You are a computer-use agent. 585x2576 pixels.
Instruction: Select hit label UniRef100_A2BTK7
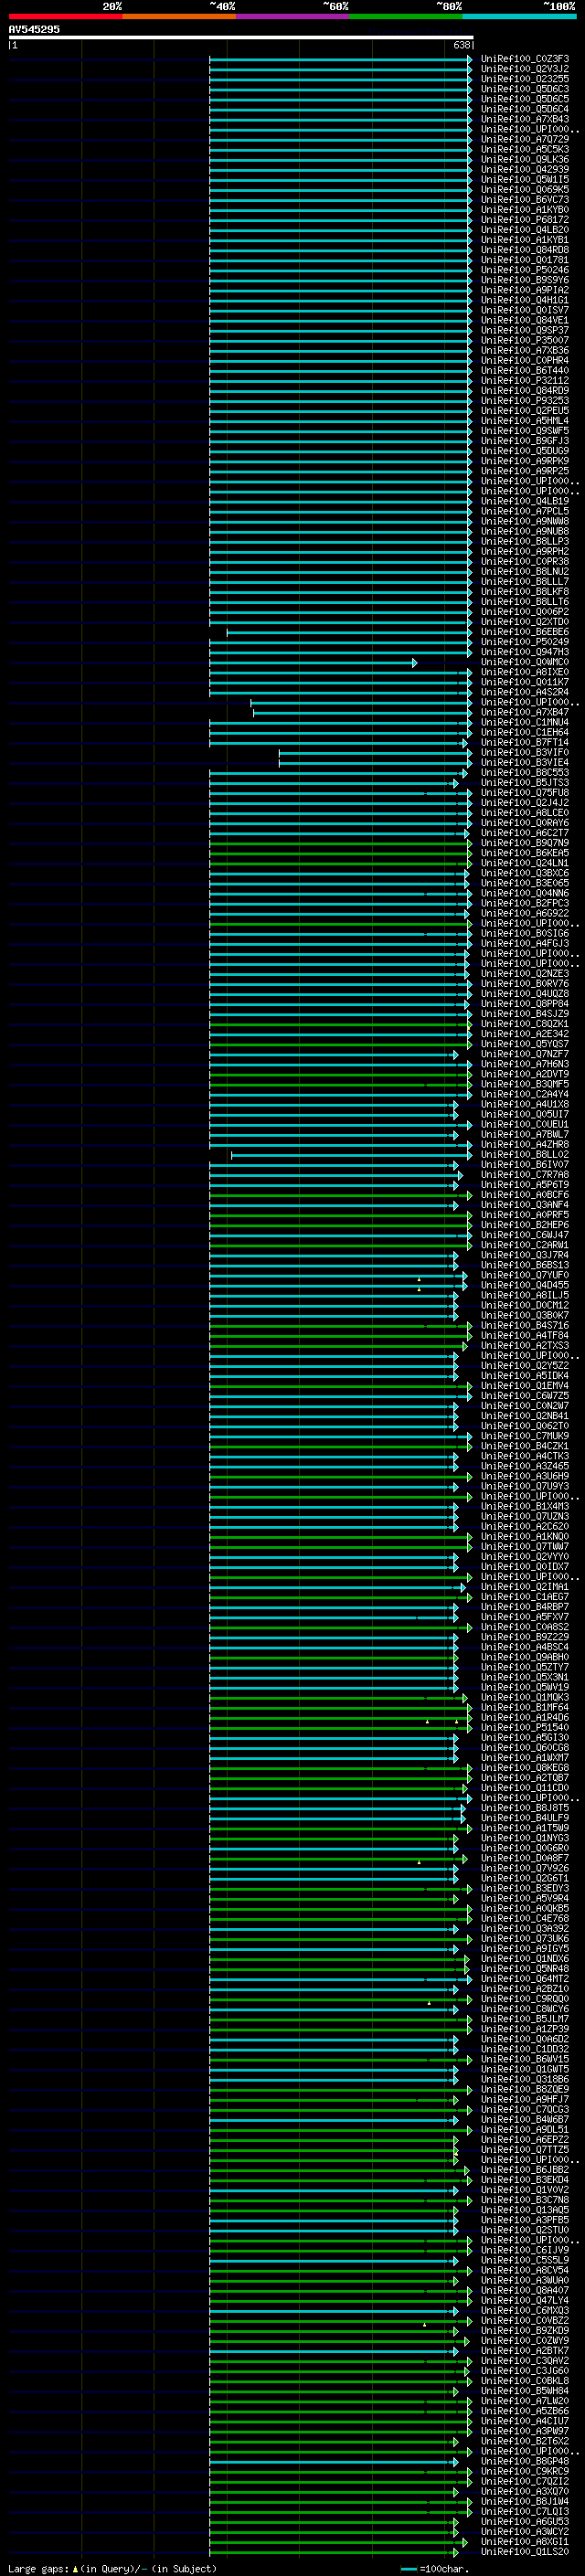[524, 2351]
